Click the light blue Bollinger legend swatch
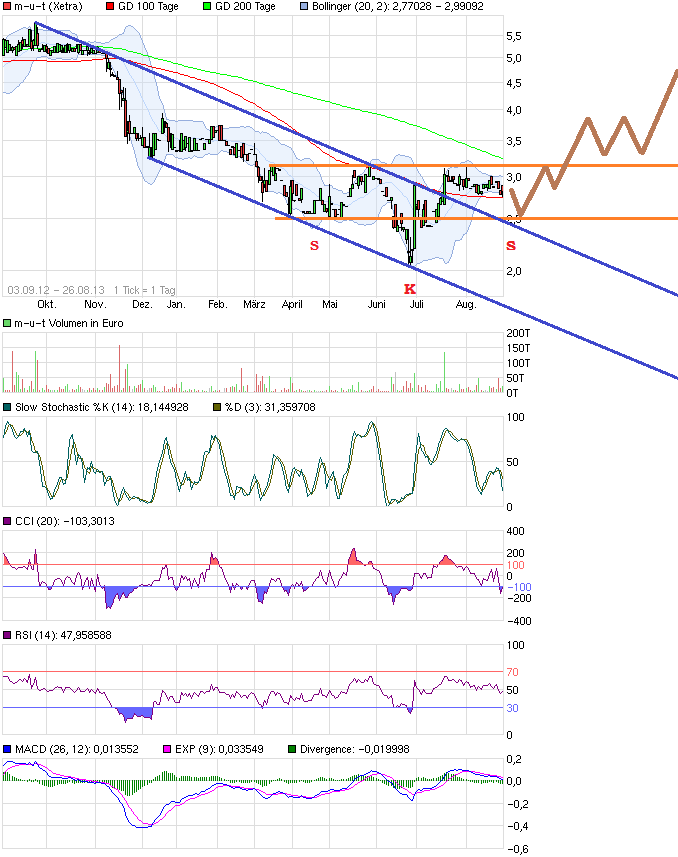Viewport: 678px width, 857px height. tap(305, 7)
